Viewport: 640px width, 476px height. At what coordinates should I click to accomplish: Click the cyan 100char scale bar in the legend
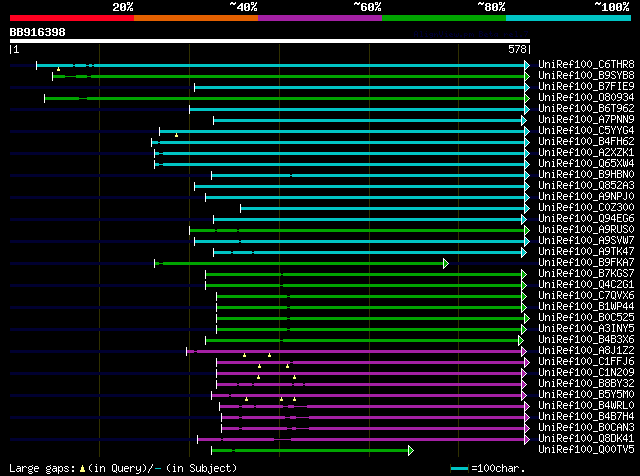pos(460,468)
